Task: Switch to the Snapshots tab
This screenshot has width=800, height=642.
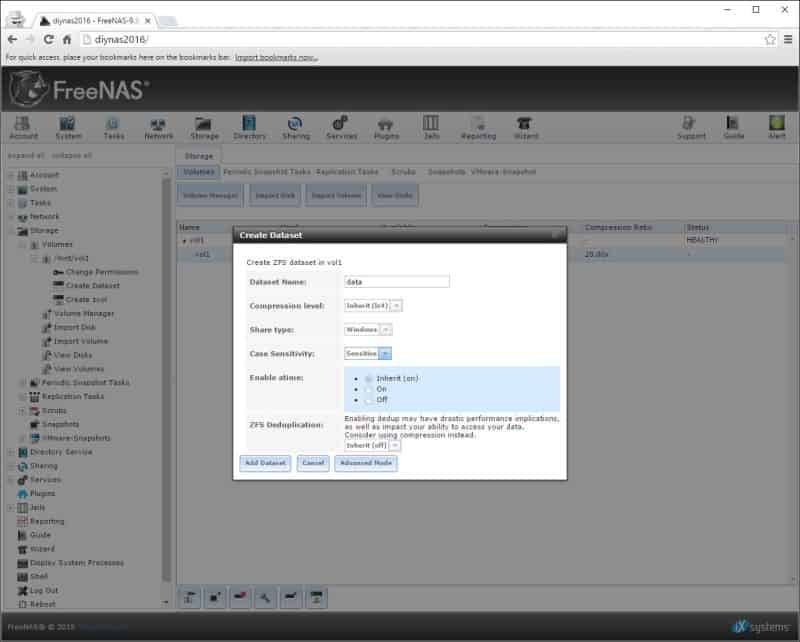Action: coord(446,172)
